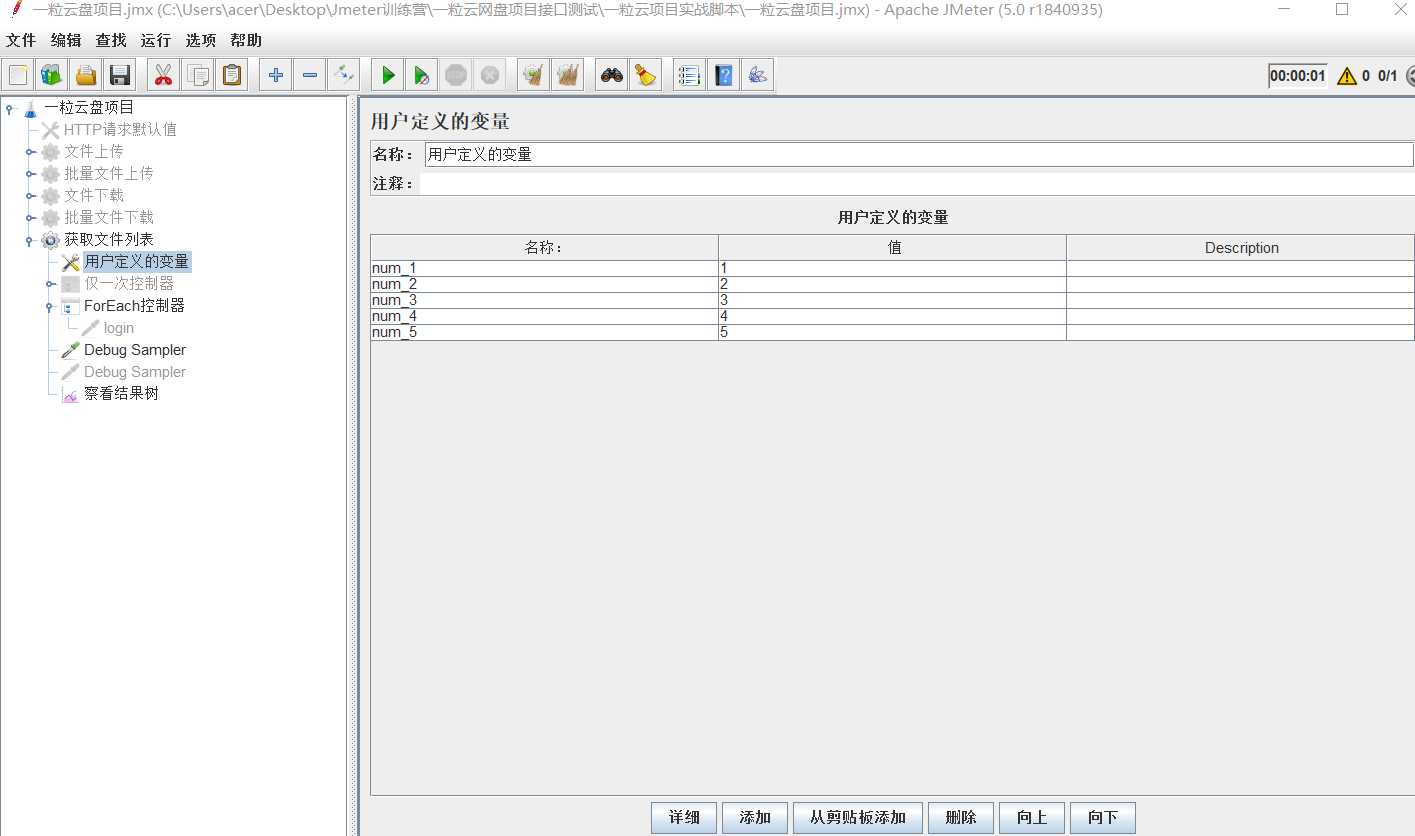This screenshot has height=836, width=1415.
Task: Collapse the 一粒云盘项目 root node
Action: (x=10, y=108)
